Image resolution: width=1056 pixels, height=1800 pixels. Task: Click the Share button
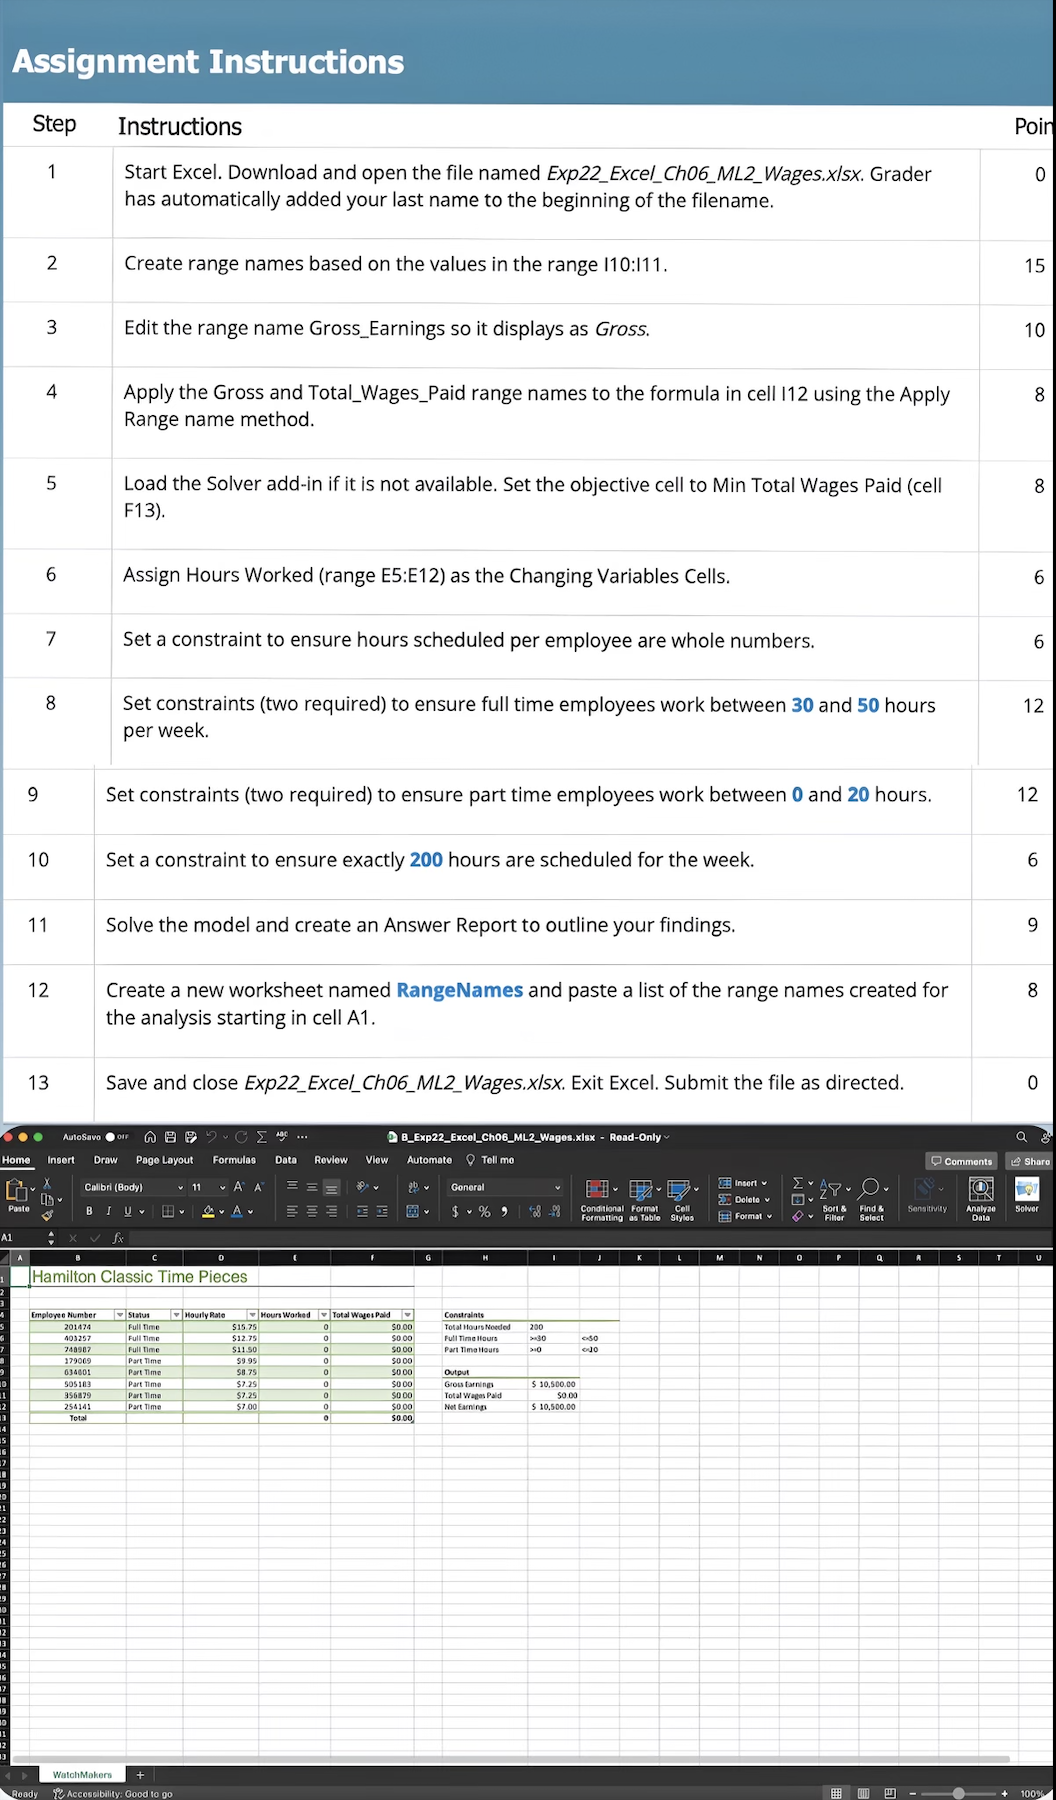click(1030, 1161)
